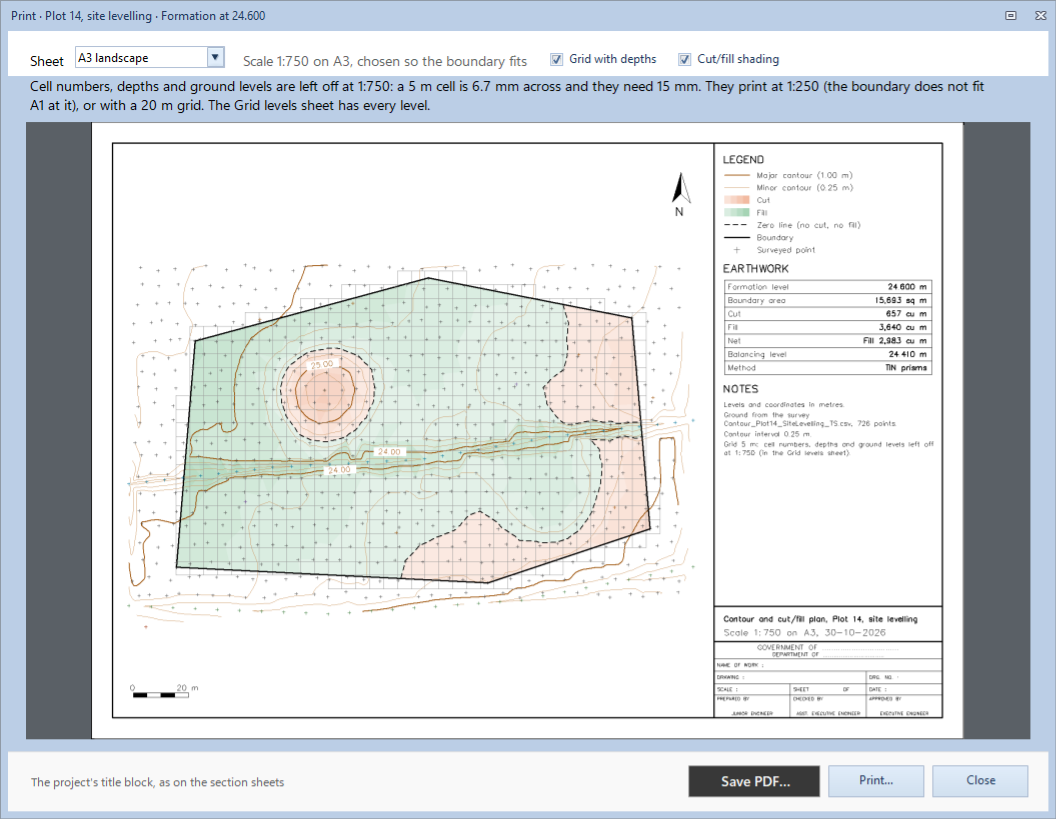Close the print dialog with Close button

click(x=981, y=781)
